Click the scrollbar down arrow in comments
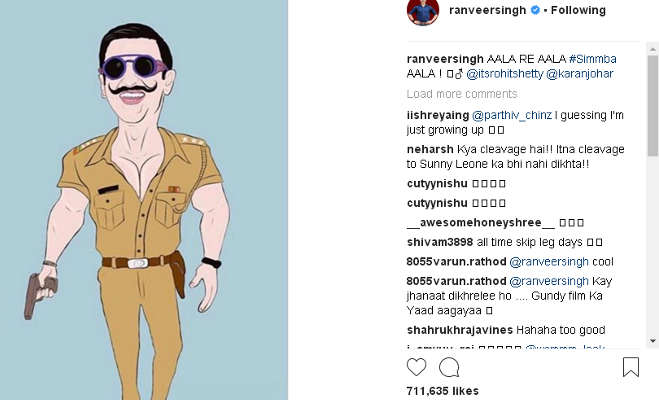The height and width of the screenshot is (400, 659). [x=653, y=342]
